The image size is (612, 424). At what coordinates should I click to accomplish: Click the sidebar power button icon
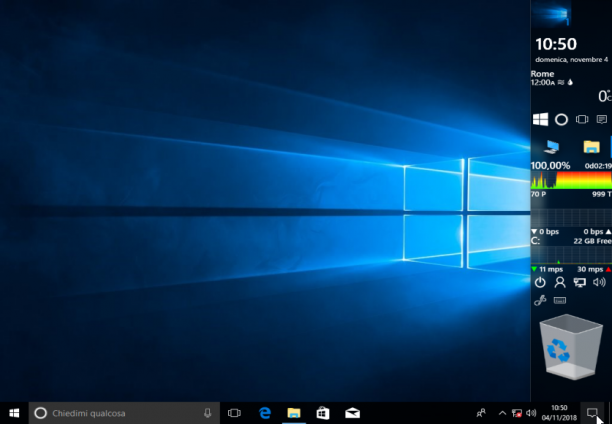tap(540, 282)
